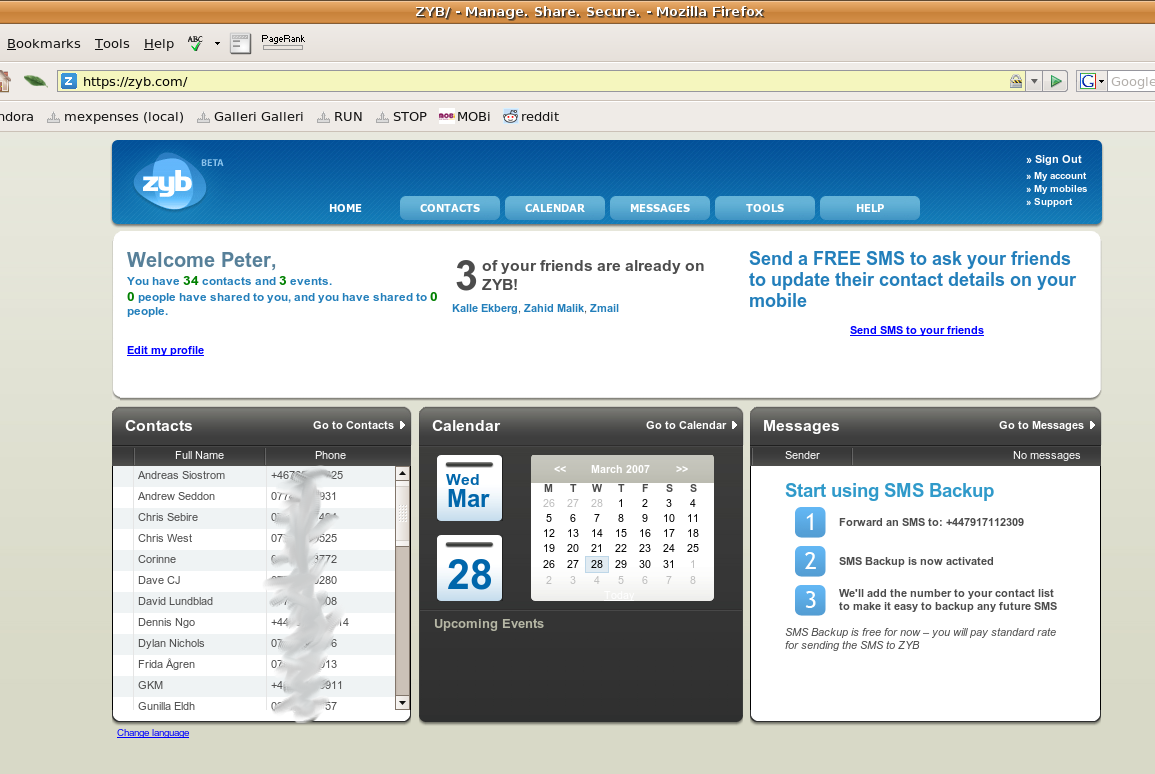Click the page icon beside PageRank
Screen dimensions: 1155x774
(x=240, y=43)
